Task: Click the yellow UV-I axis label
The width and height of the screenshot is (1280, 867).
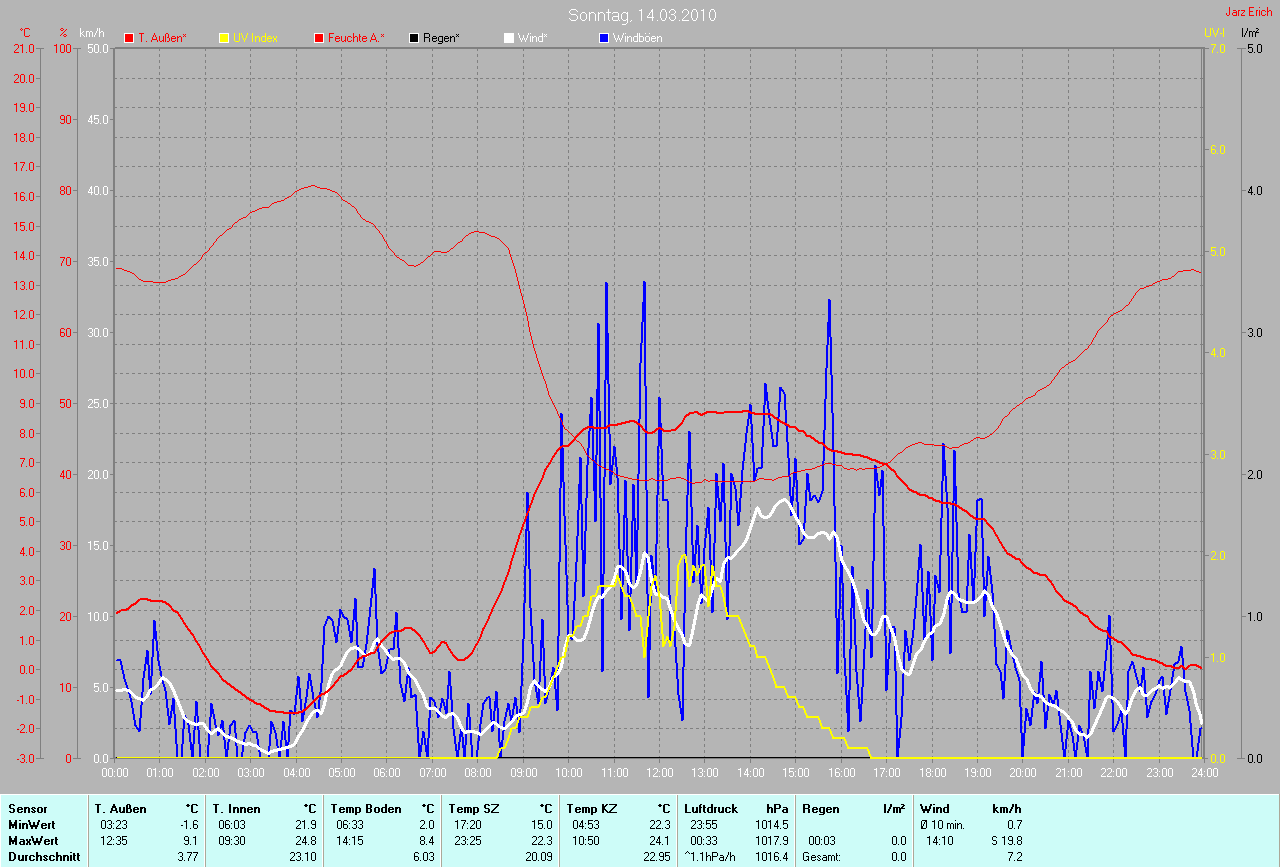Action: pos(1214,33)
